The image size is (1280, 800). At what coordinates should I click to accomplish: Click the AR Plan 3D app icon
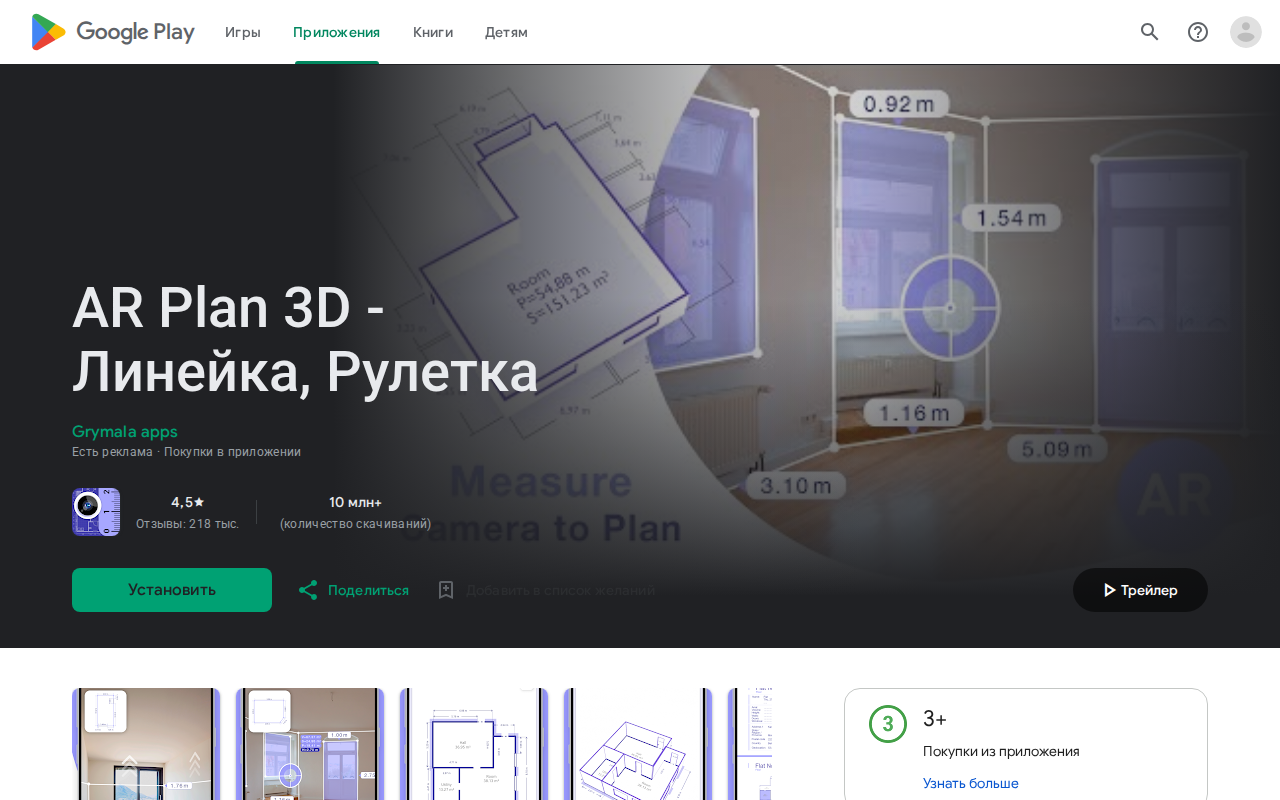pos(96,512)
